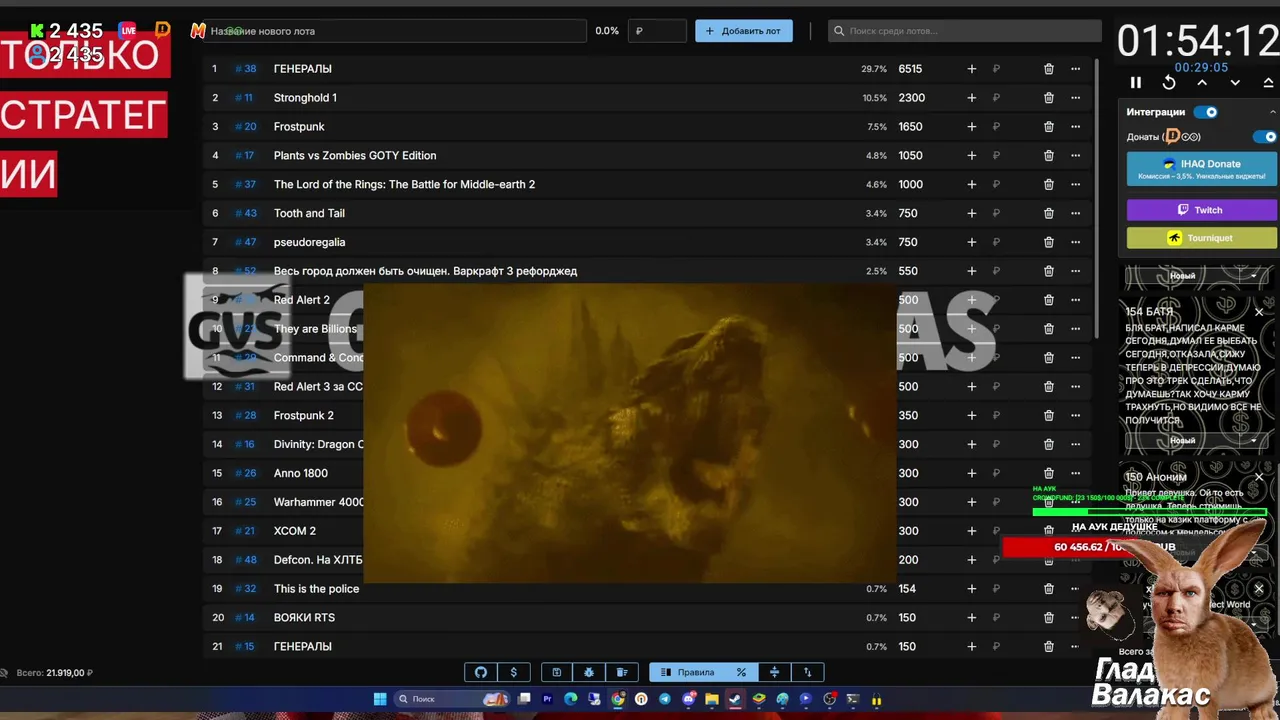The image size is (1280, 720).
Task: Click the bug report icon in bottom toolbar
Action: coord(589,672)
